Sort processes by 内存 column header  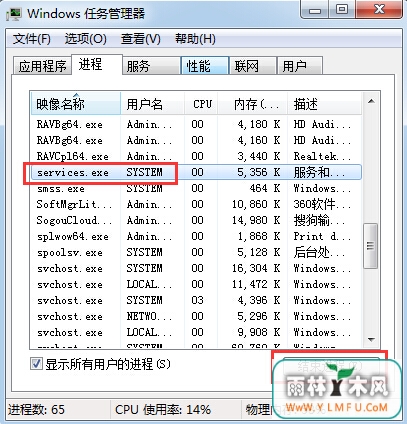point(253,104)
